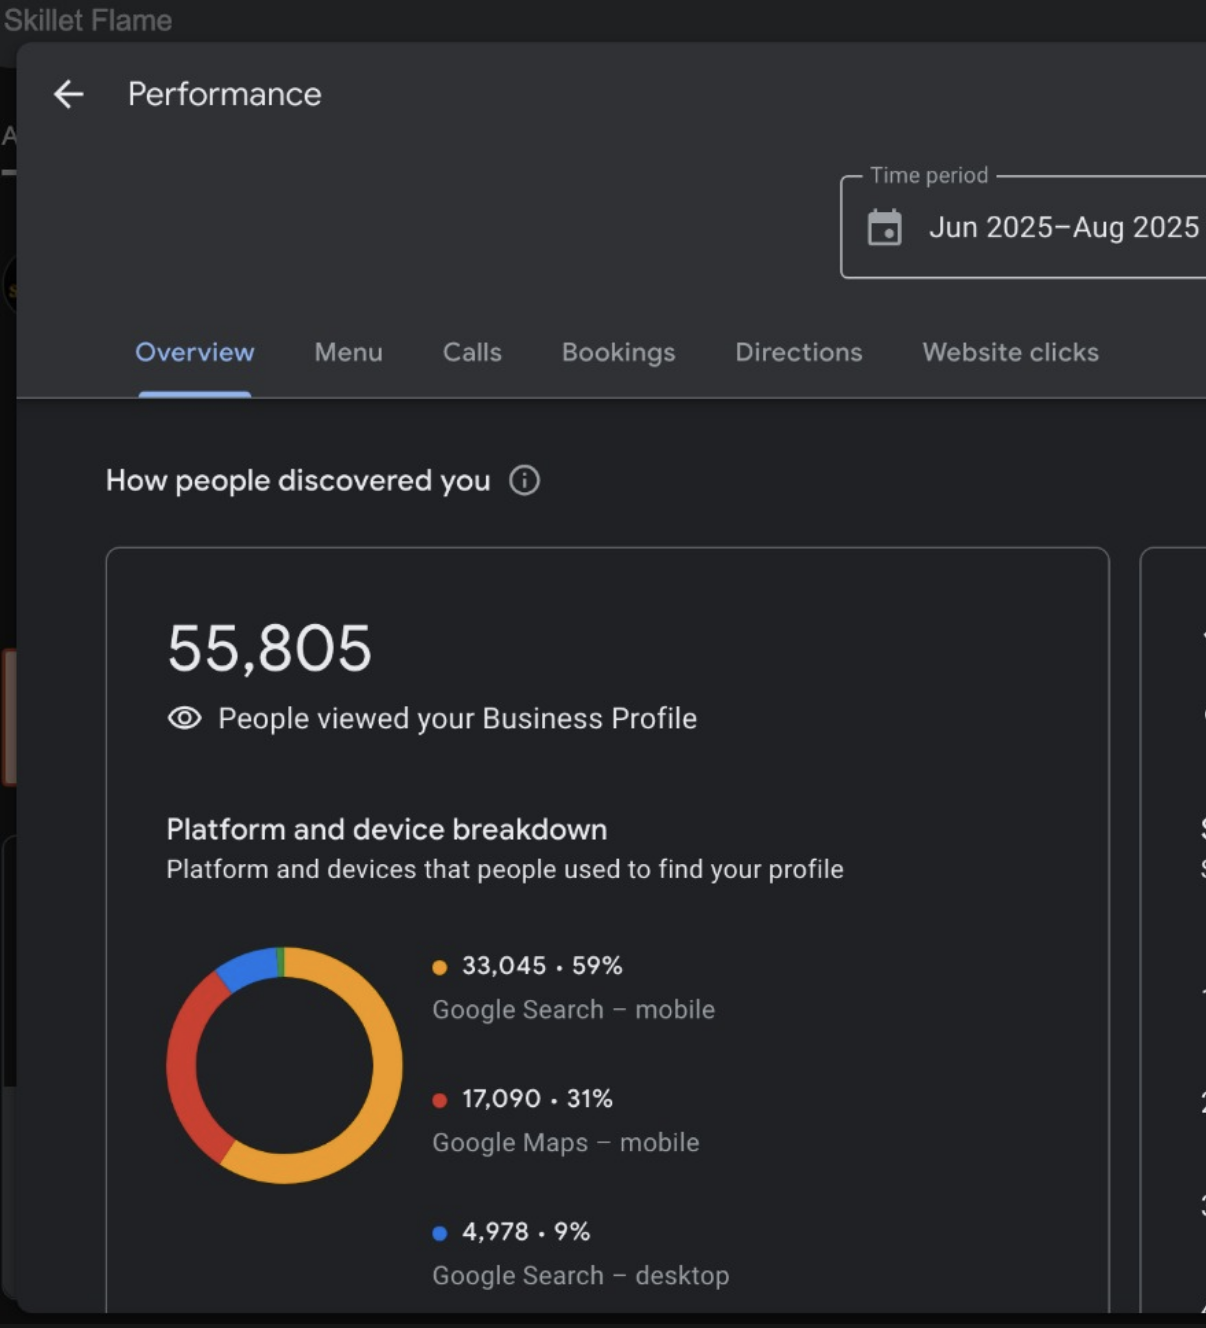
Task: Click the Google Maps – mobile legend label
Action: point(565,1143)
